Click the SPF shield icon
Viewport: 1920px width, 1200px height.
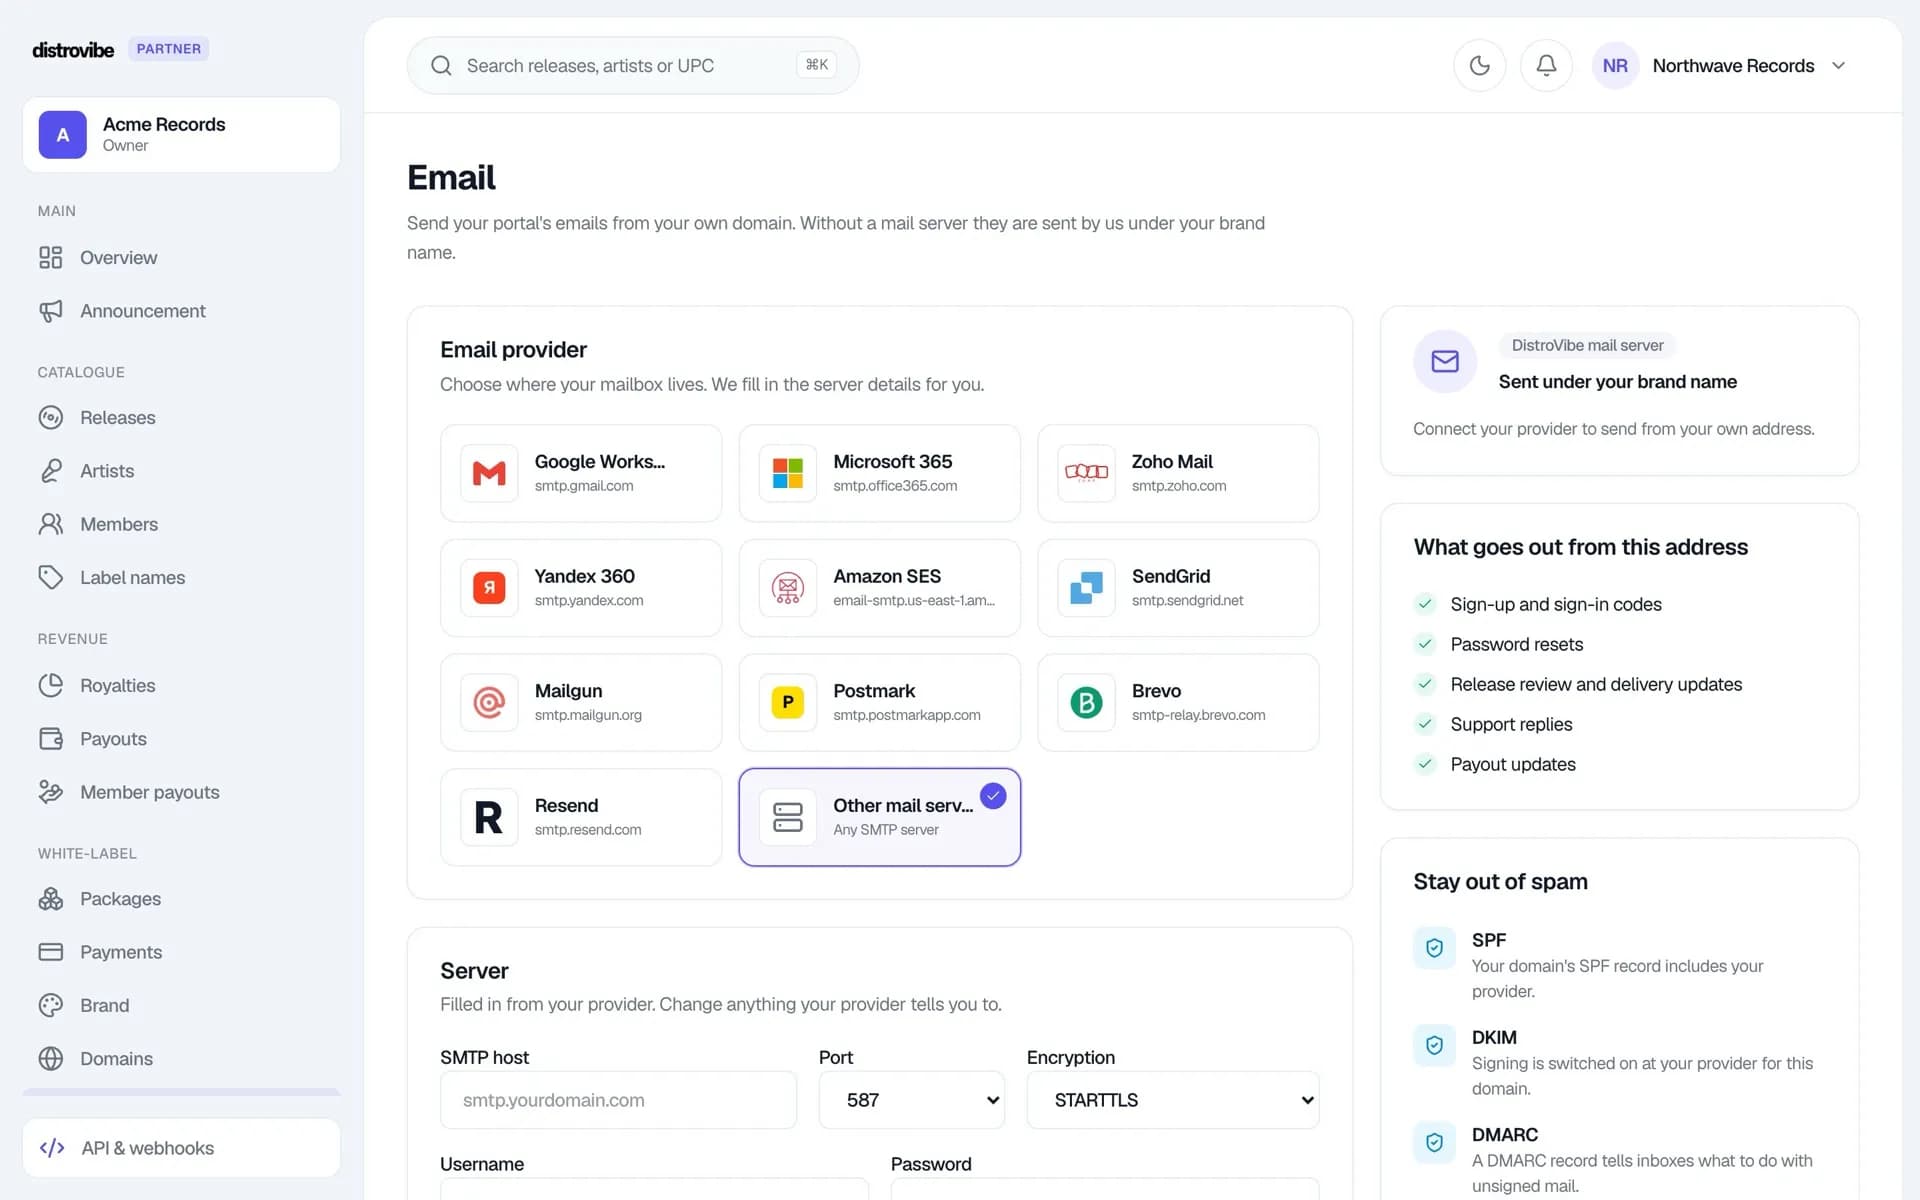pos(1434,948)
